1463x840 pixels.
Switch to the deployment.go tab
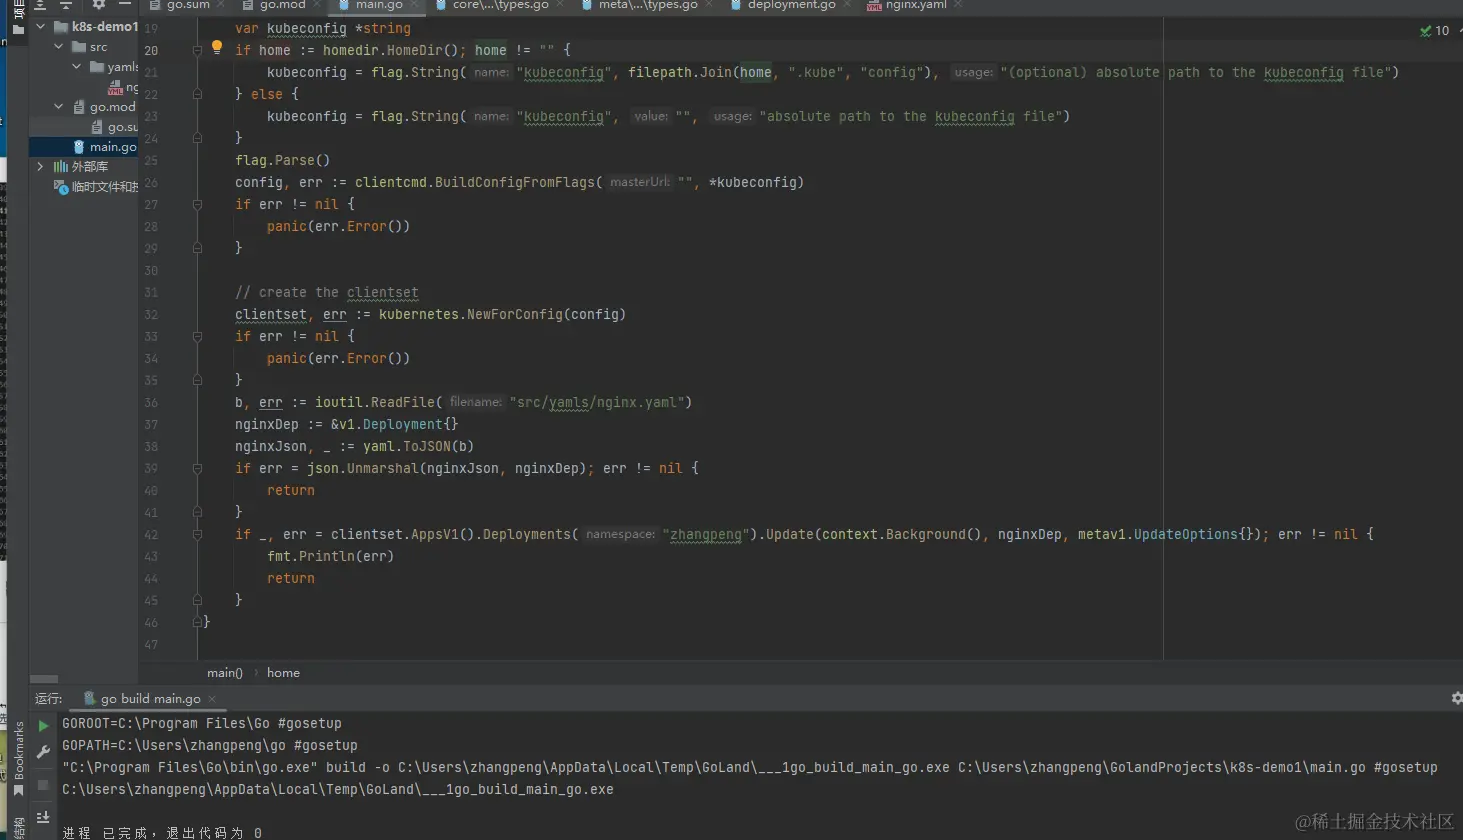coord(791,5)
